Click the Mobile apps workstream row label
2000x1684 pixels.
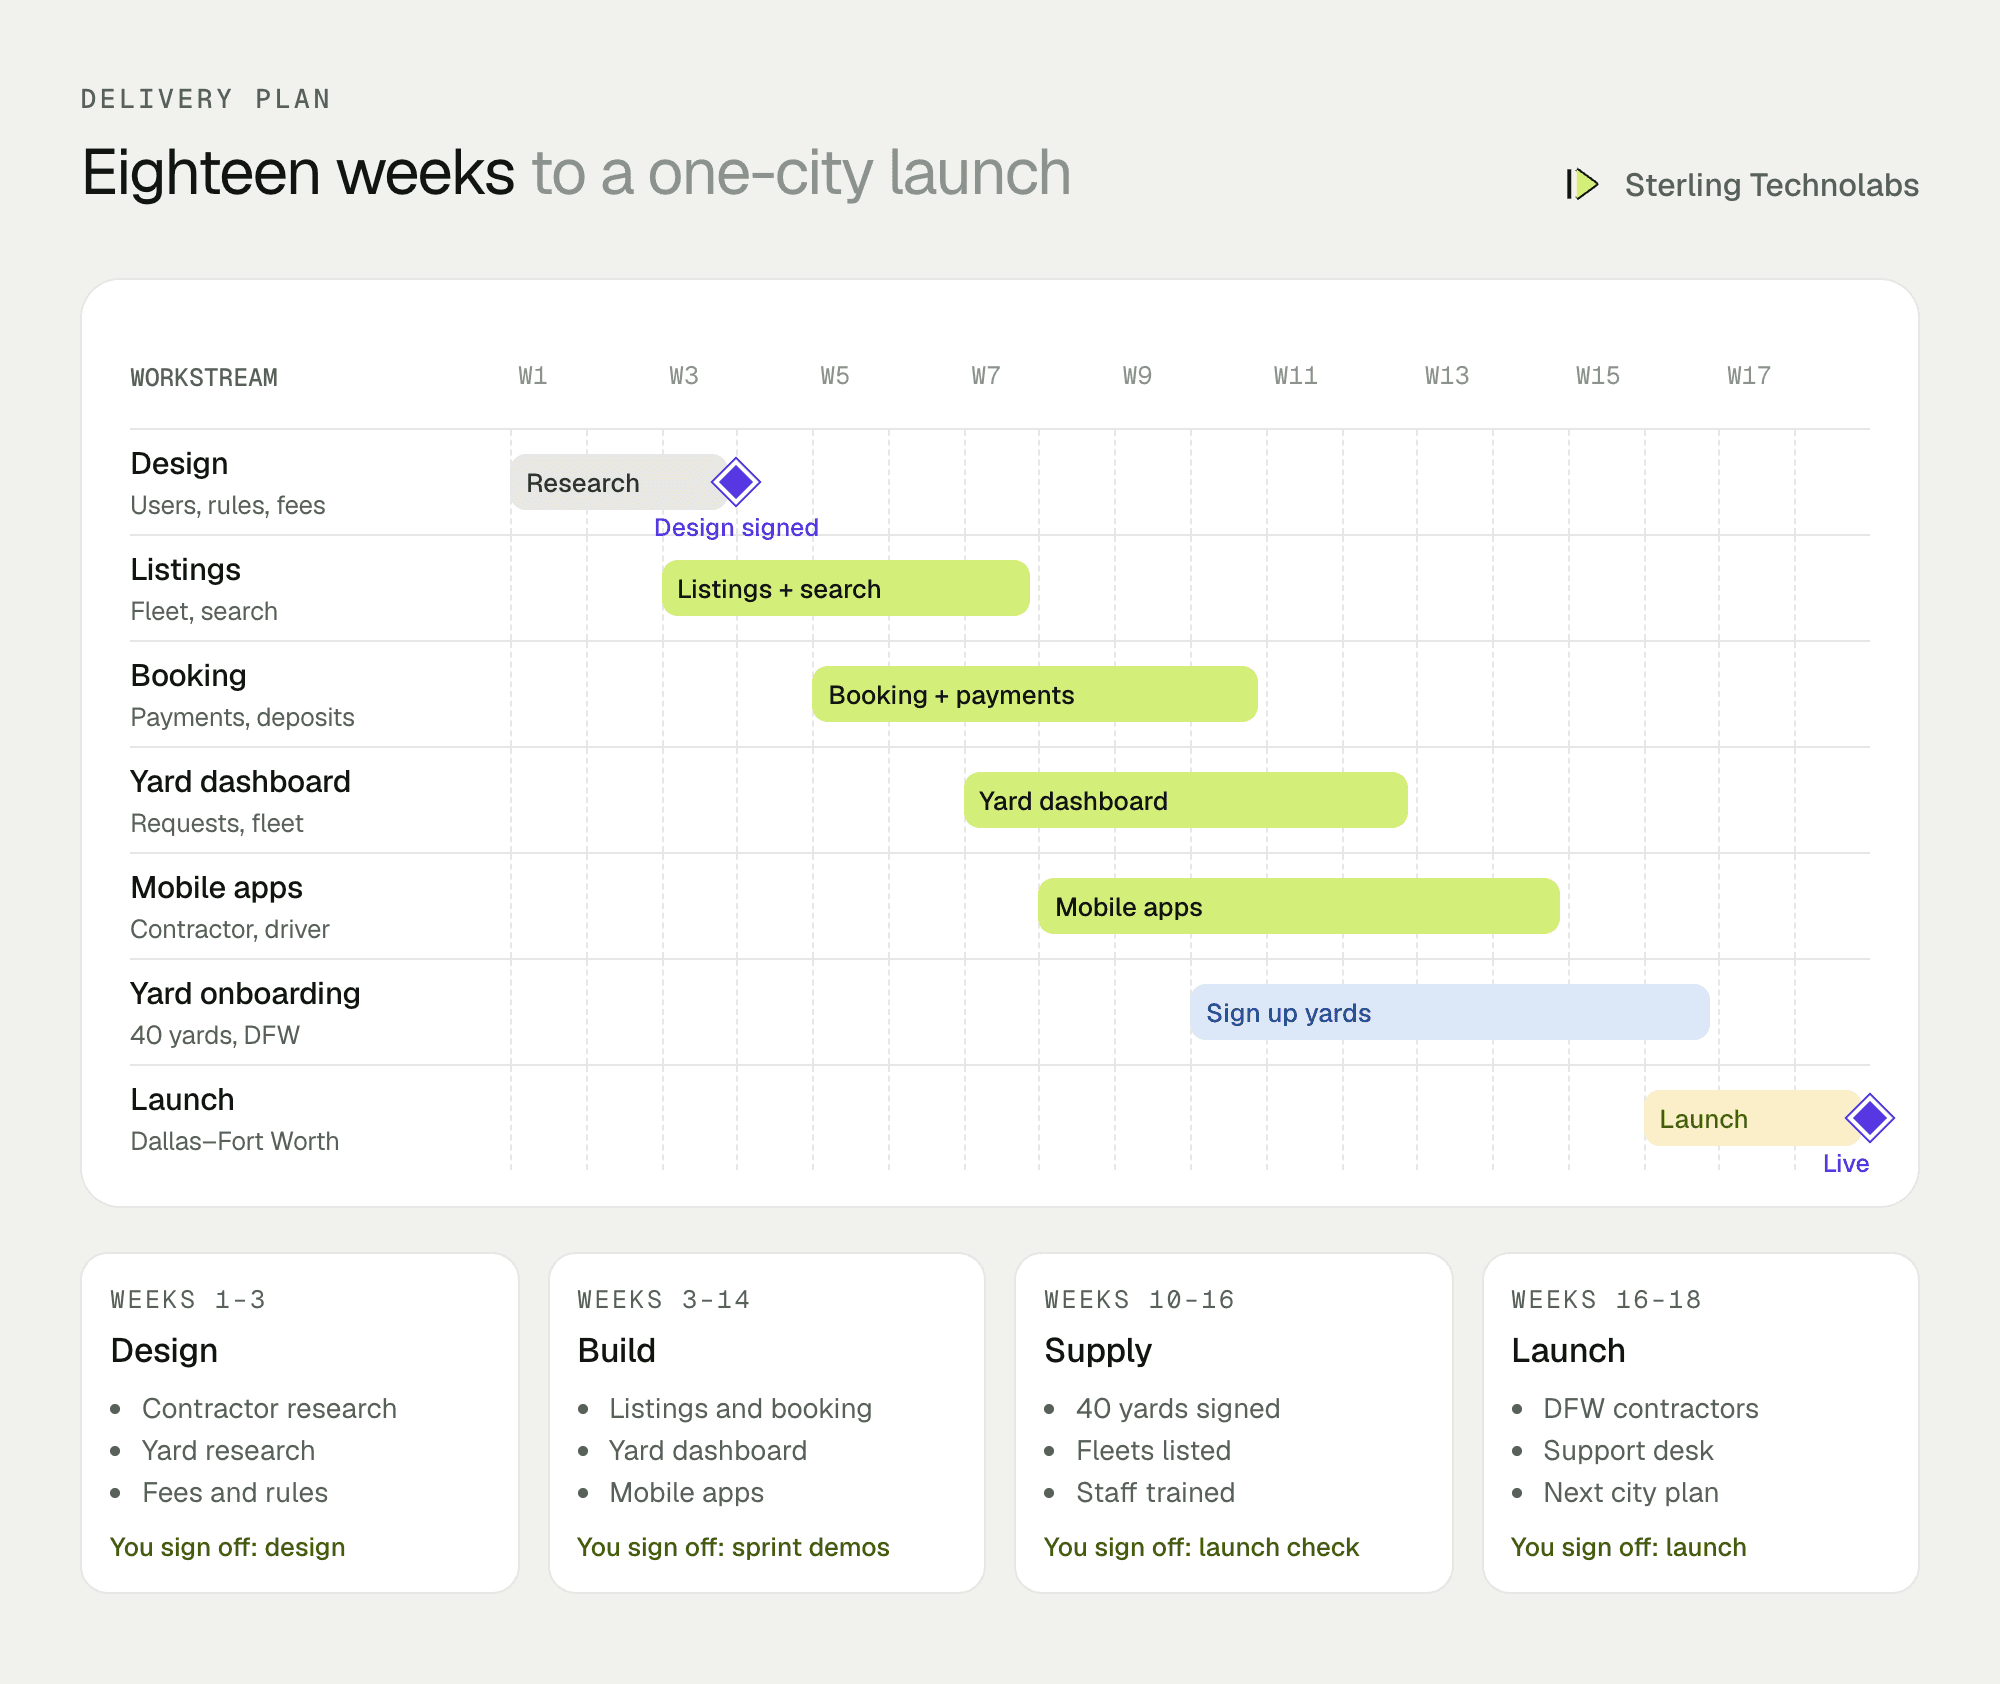tap(216, 887)
